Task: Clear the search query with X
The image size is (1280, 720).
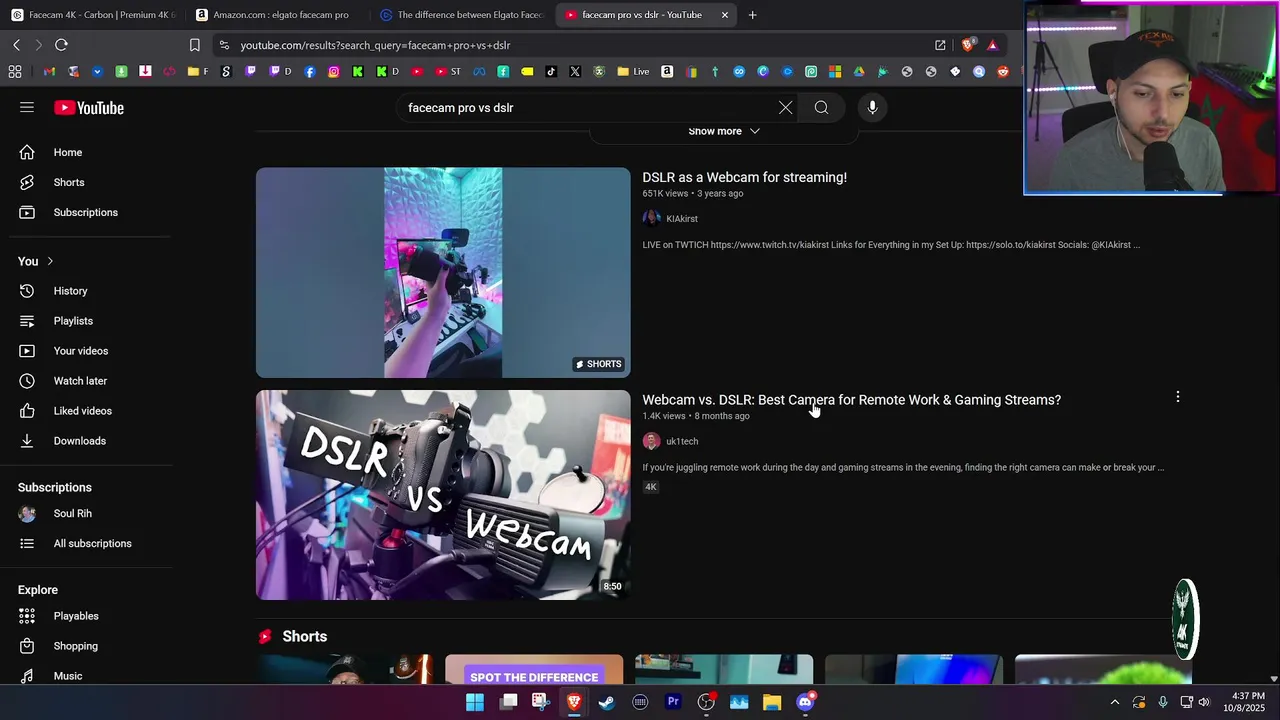Action: [x=785, y=108]
